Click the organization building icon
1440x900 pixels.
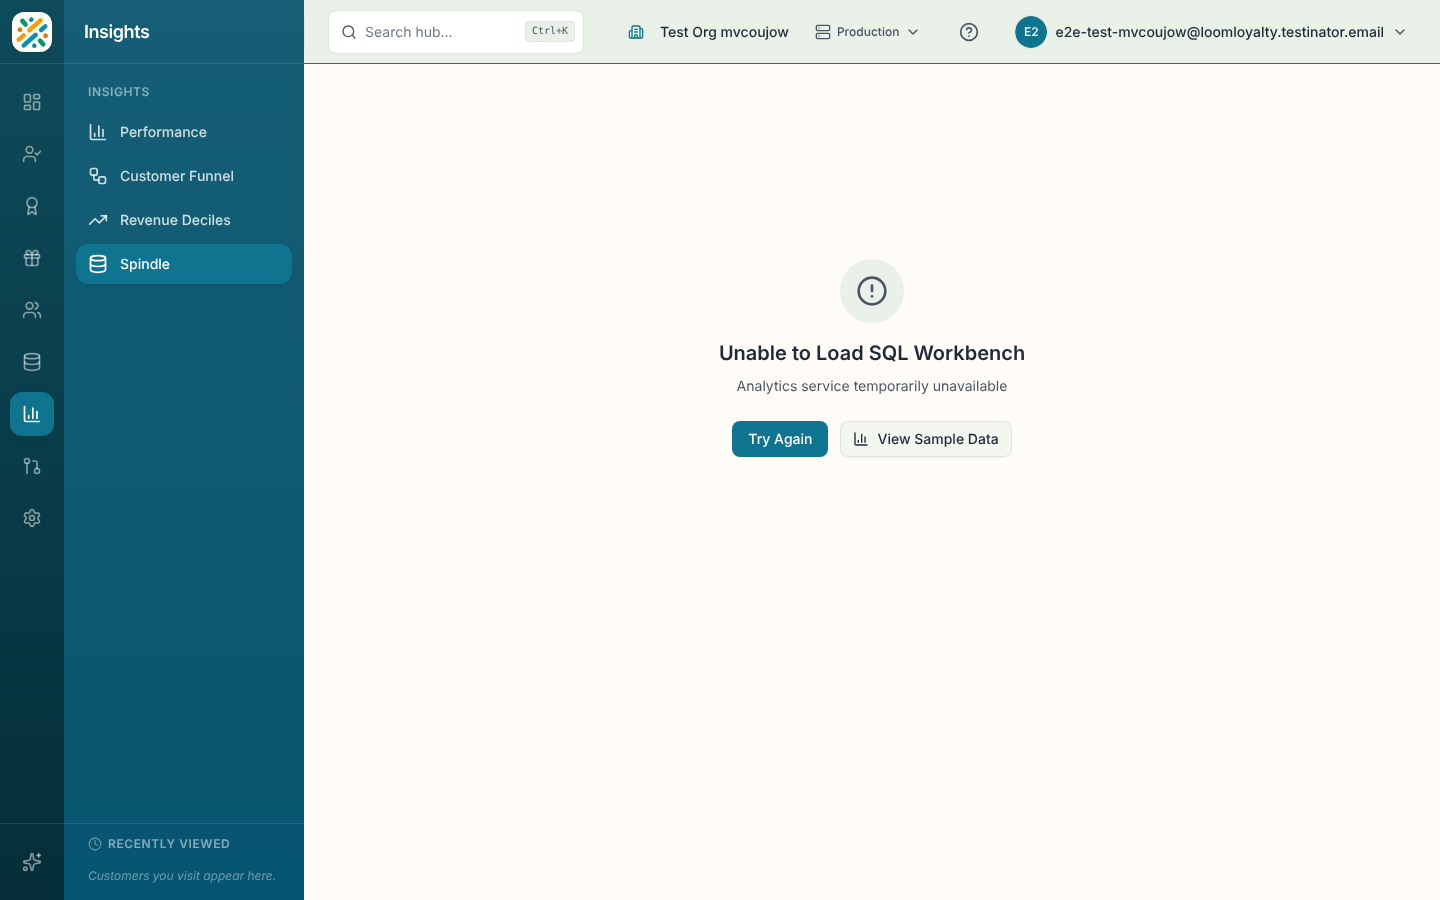[x=636, y=32]
